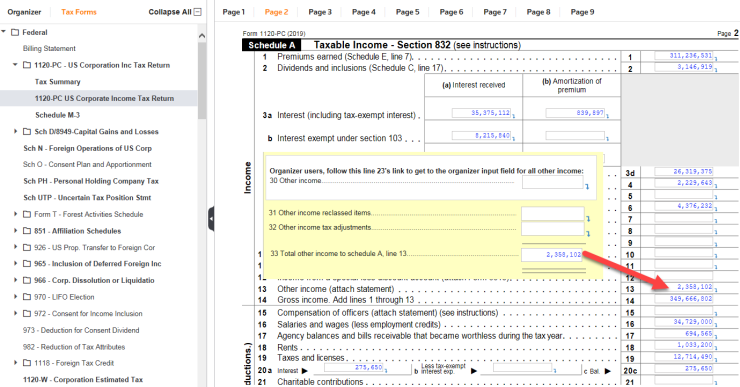Expand the Form T Forest Activities Schedule
Screen dimensions: 740x387
pyautogui.click(x=16, y=214)
